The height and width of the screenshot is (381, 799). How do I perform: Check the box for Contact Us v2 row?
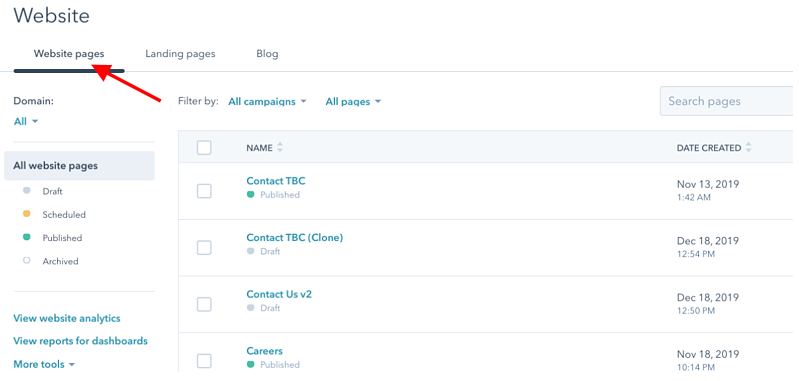click(204, 304)
